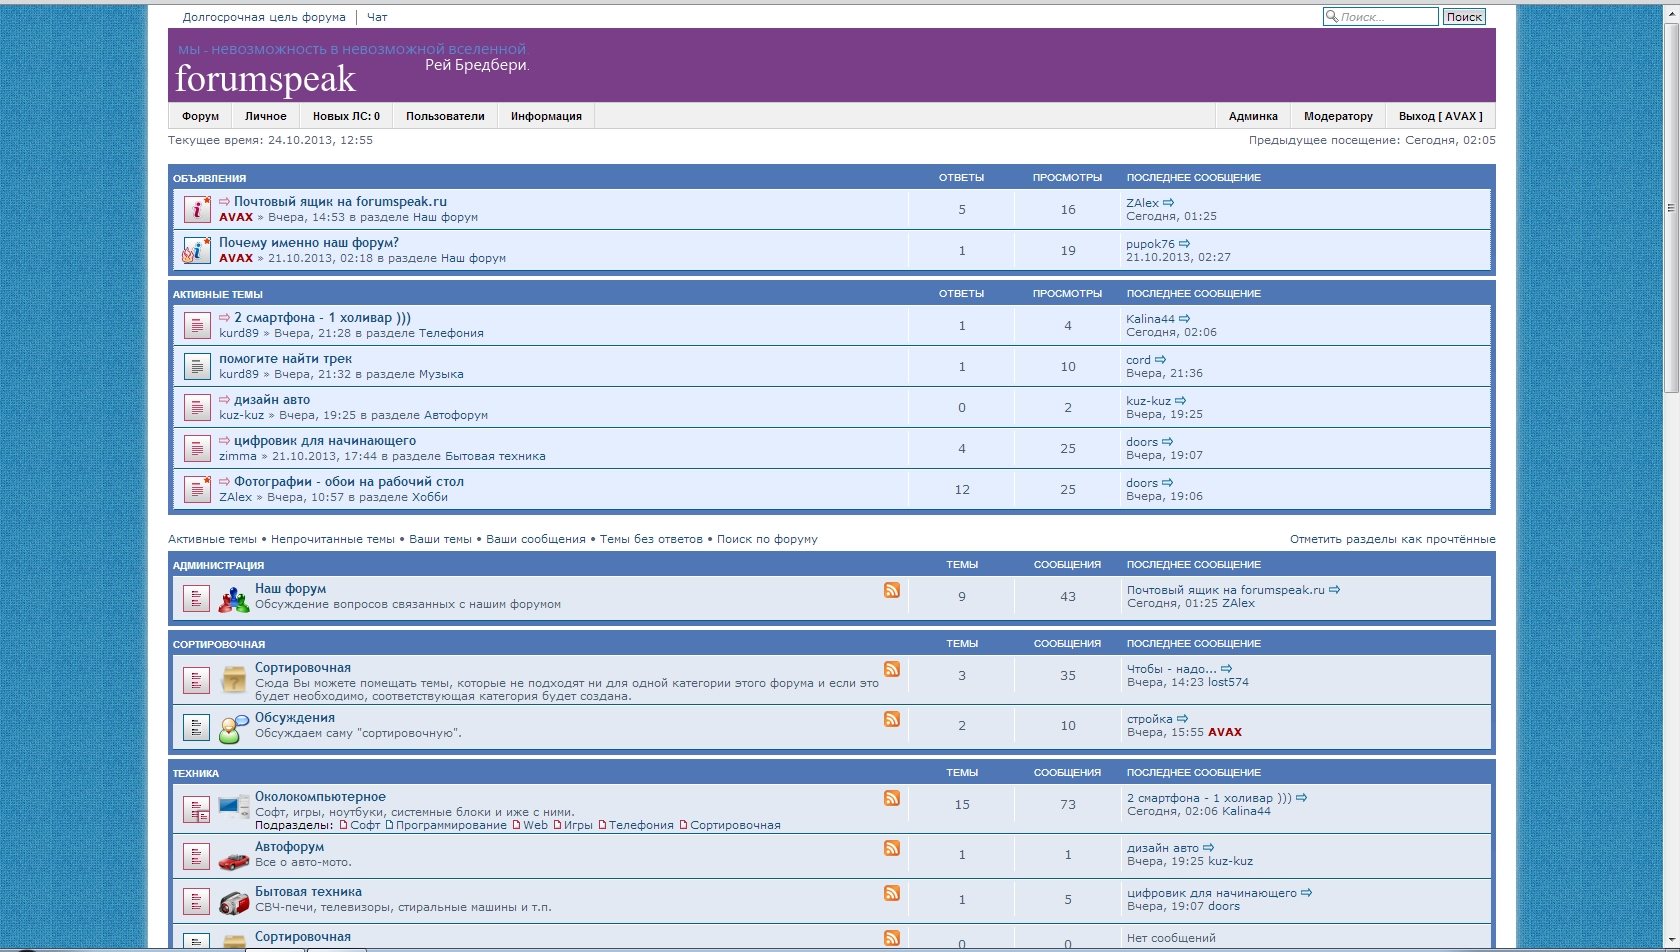
Task: Open the Информация menu
Action: [x=546, y=116]
